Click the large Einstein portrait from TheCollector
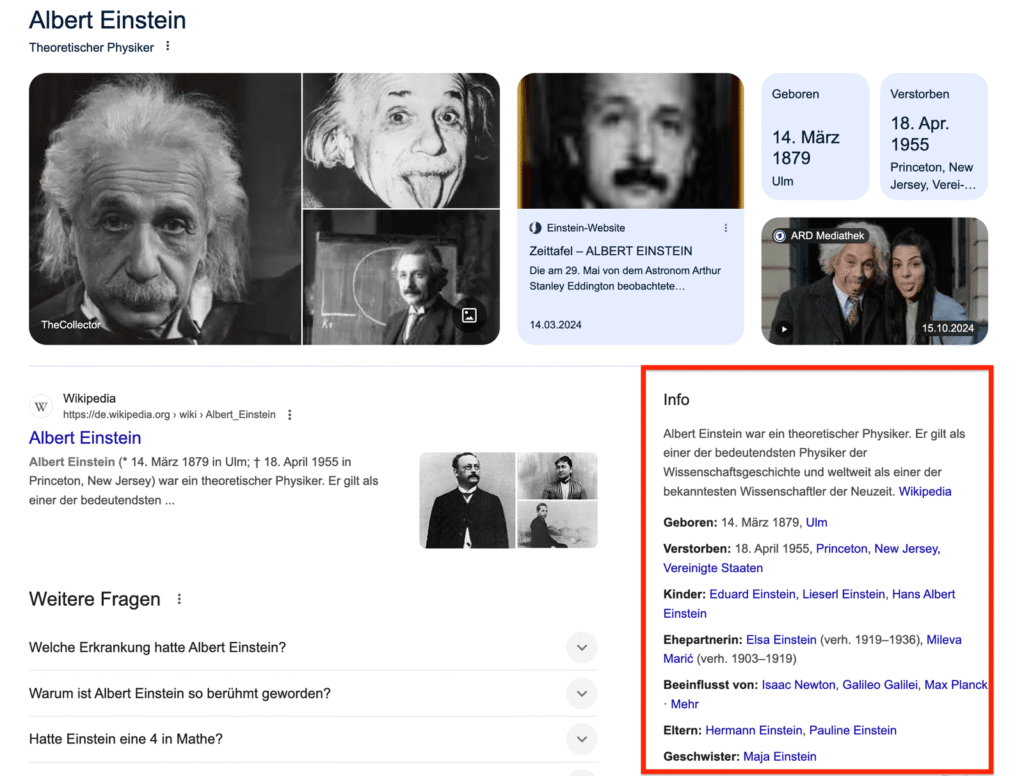Viewport: 1024px width, 776px height. 165,208
